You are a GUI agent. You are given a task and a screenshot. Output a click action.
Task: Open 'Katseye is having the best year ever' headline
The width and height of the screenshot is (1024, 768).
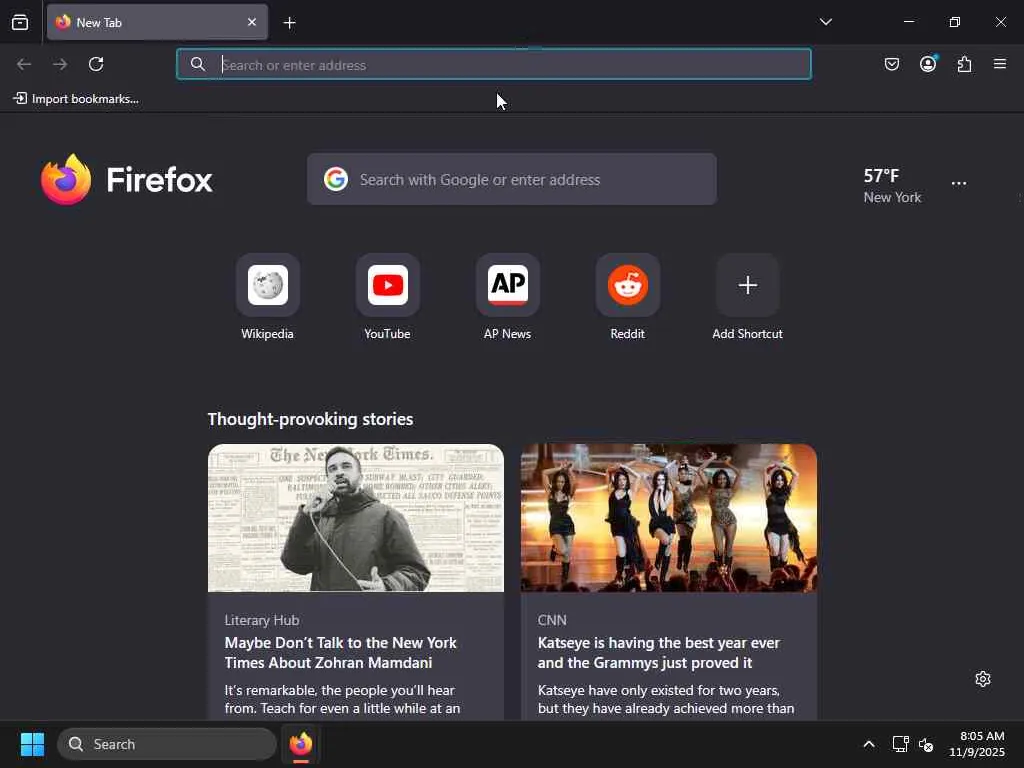[658, 652]
